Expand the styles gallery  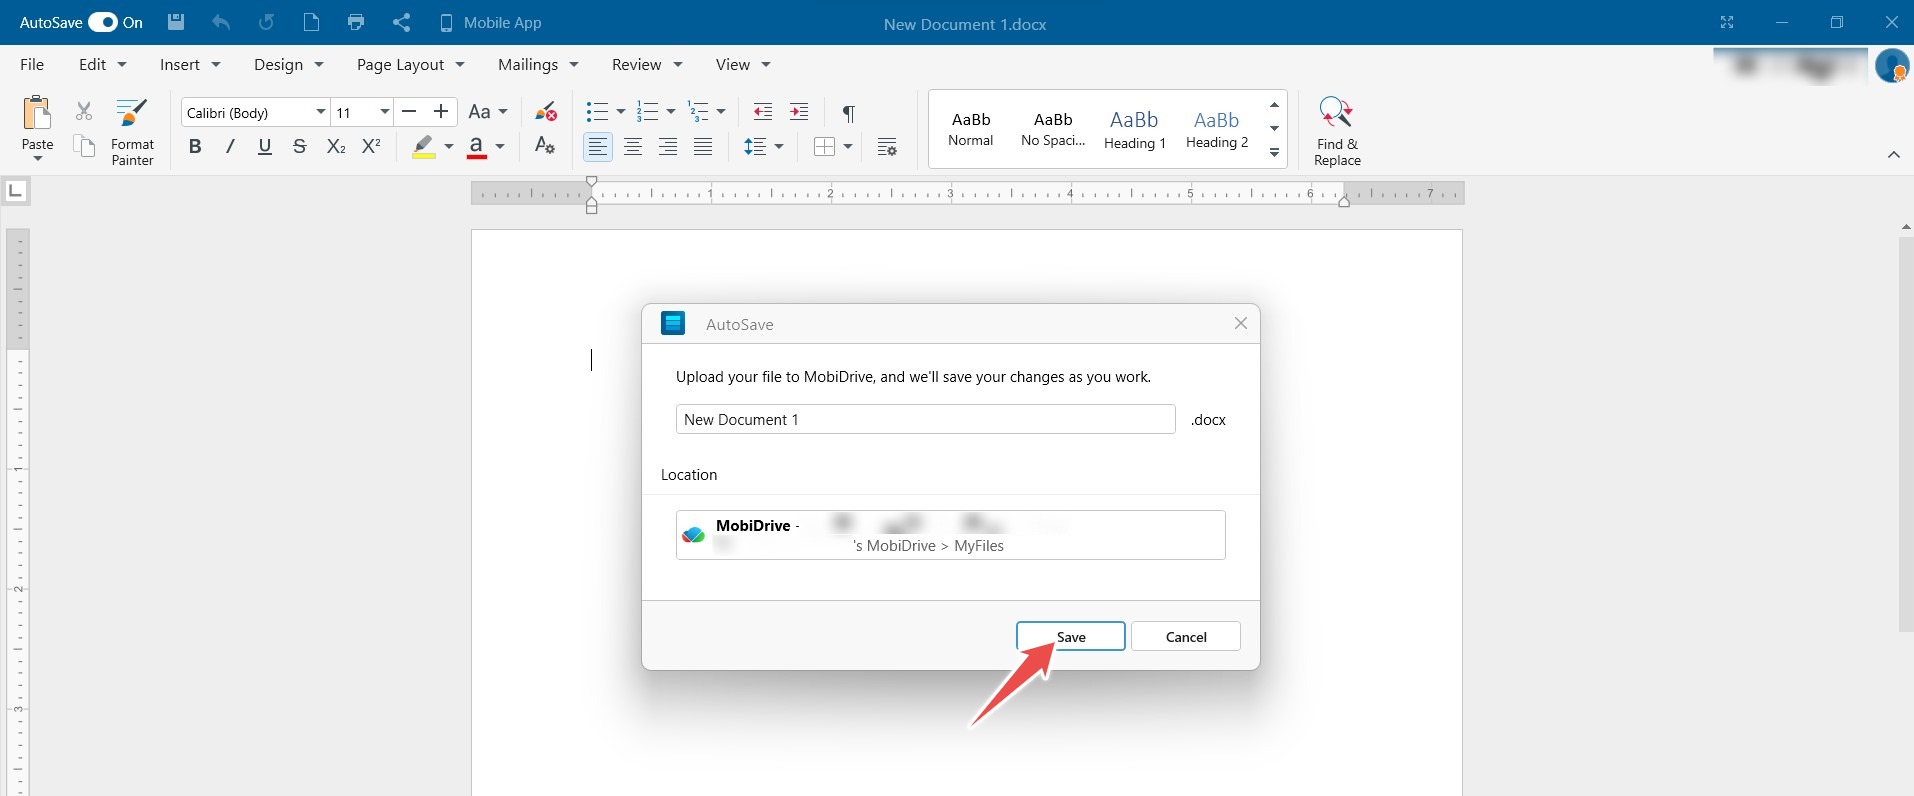click(x=1274, y=153)
